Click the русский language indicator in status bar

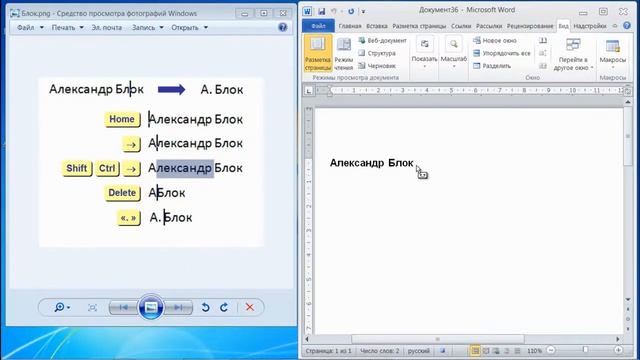pos(419,351)
